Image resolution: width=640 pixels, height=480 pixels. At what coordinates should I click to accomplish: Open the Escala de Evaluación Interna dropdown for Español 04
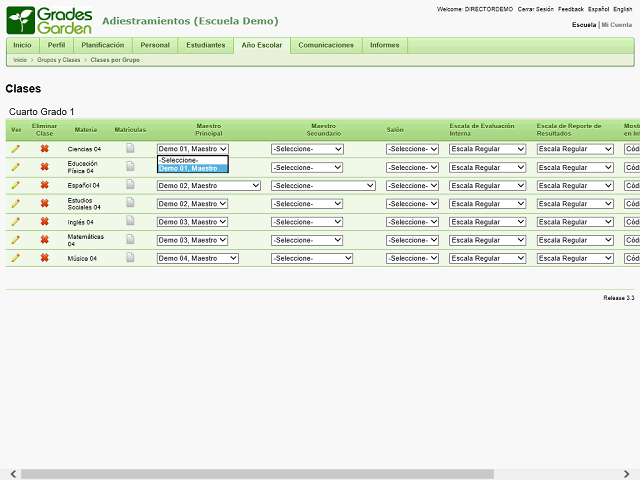pos(487,186)
